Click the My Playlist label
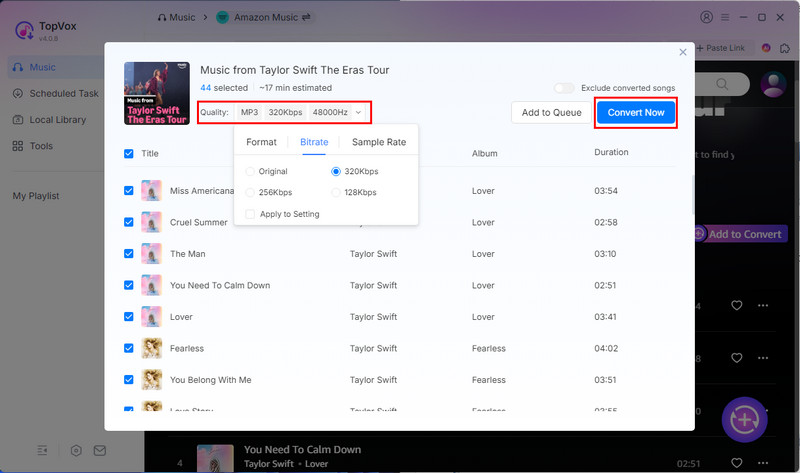 [x=36, y=196]
